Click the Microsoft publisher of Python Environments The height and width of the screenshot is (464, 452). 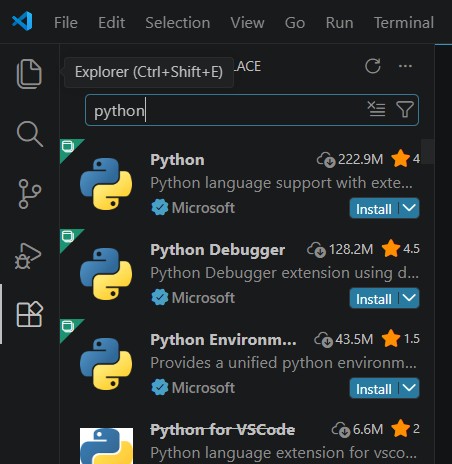point(203,388)
